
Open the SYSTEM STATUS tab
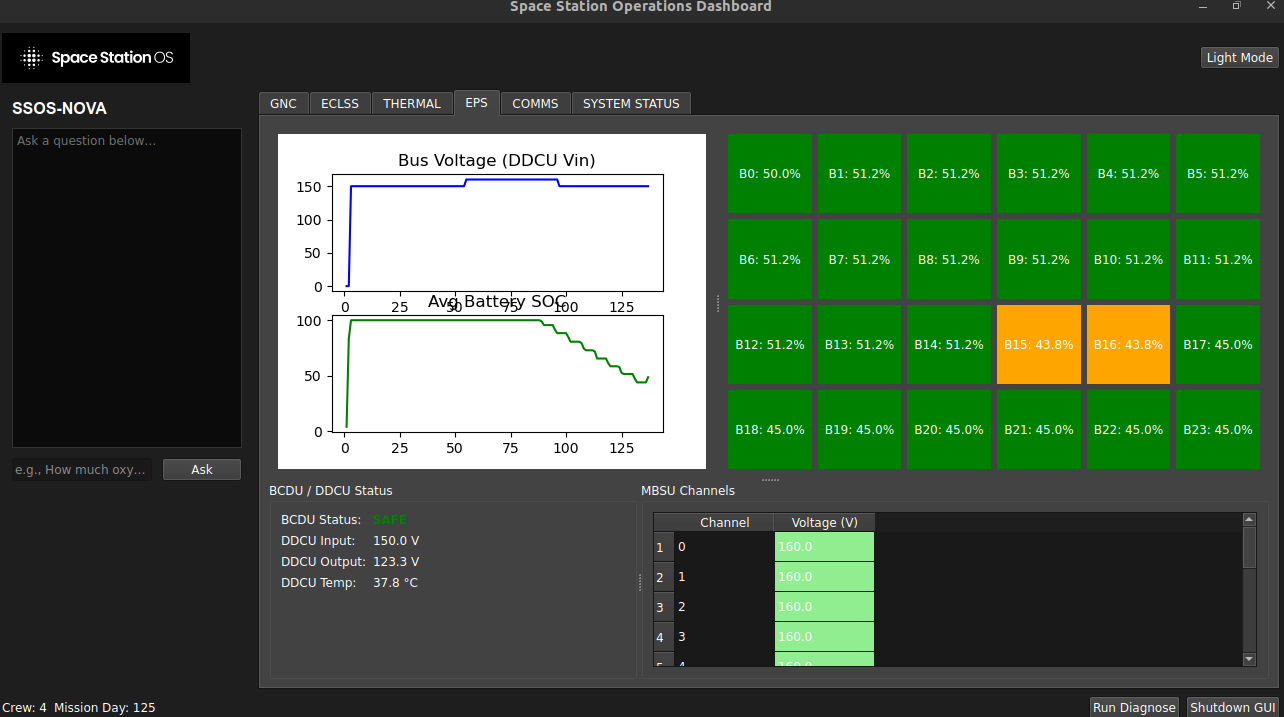[x=631, y=103]
